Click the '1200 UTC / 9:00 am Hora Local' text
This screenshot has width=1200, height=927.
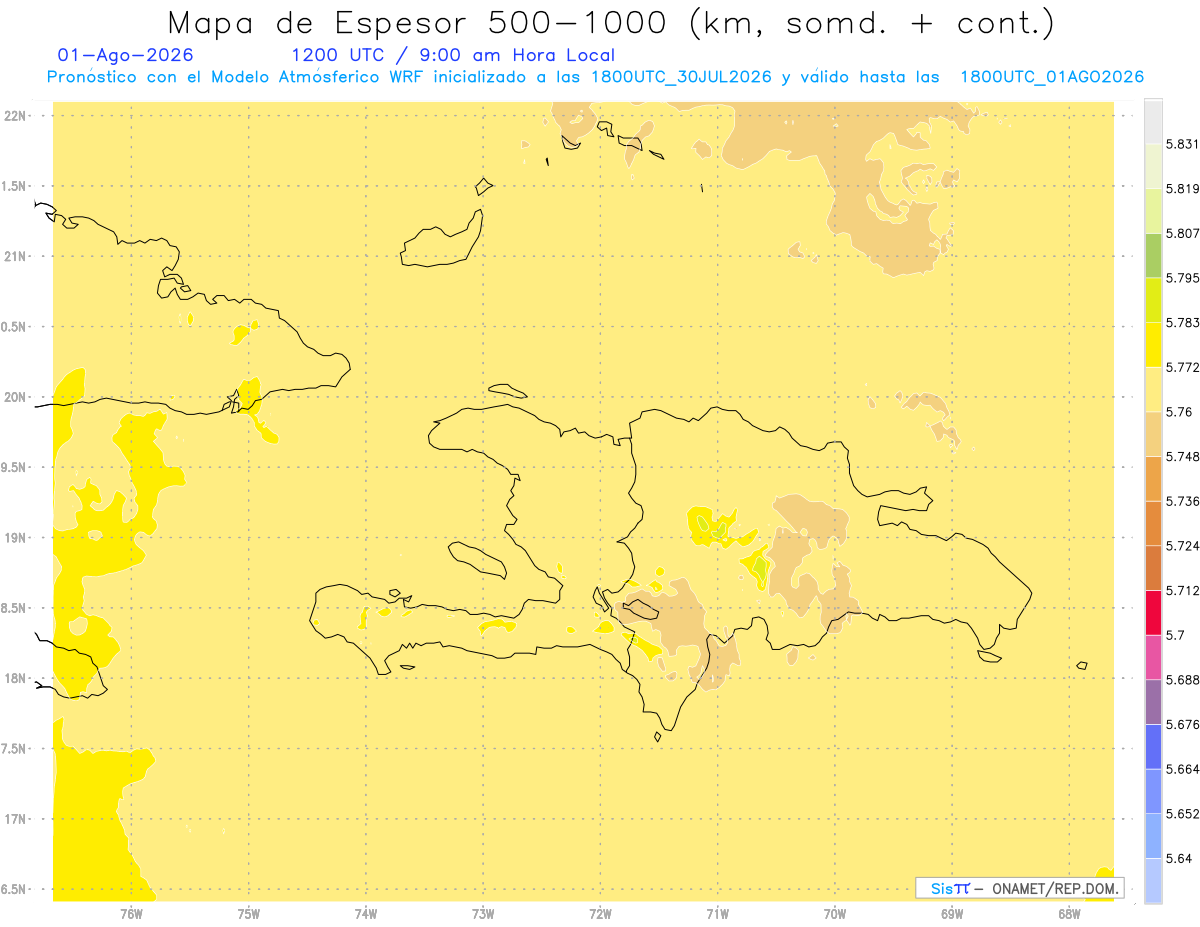coord(453,56)
